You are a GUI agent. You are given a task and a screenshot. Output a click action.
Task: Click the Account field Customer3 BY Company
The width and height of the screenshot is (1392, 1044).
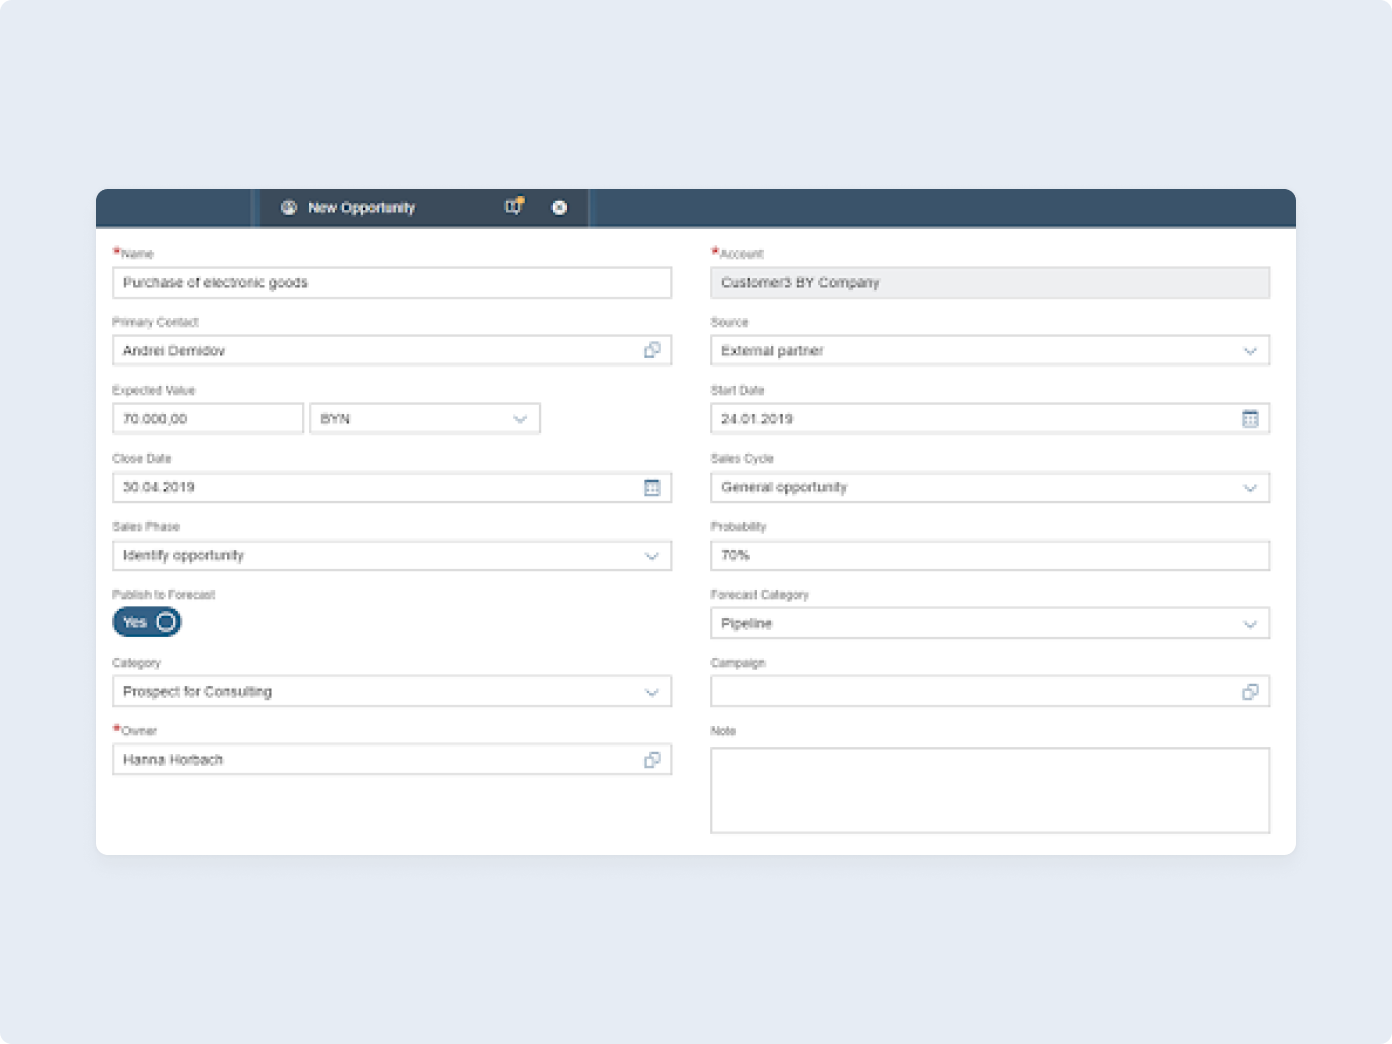pos(990,283)
